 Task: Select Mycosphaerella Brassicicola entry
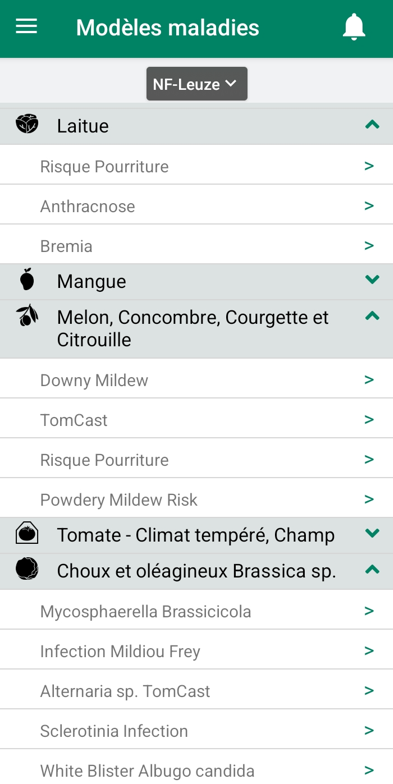196,611
